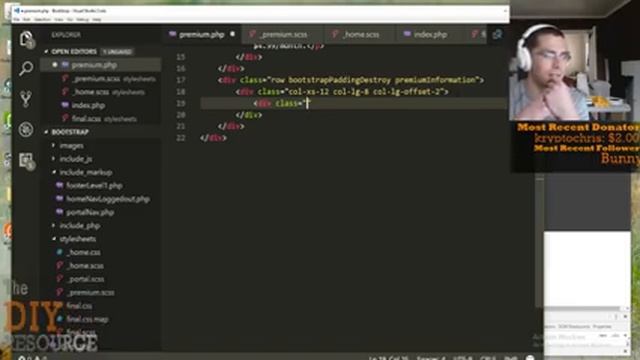The image size is (640, 360).
Task: Open _premium.scss in stylesheets folder tree
Action: coord(91,292)
